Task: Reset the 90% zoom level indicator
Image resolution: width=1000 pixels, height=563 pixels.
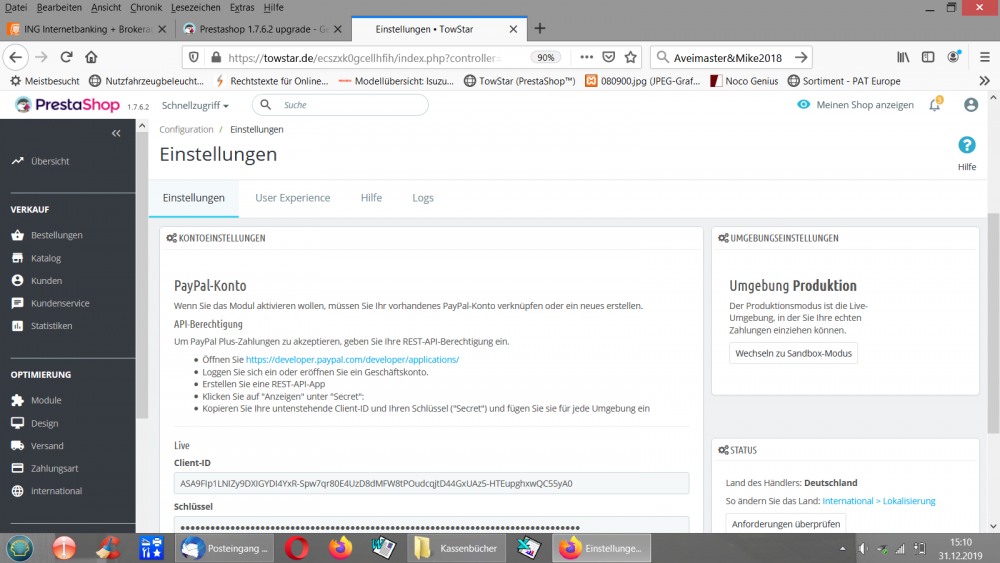Action: (546, 57)
